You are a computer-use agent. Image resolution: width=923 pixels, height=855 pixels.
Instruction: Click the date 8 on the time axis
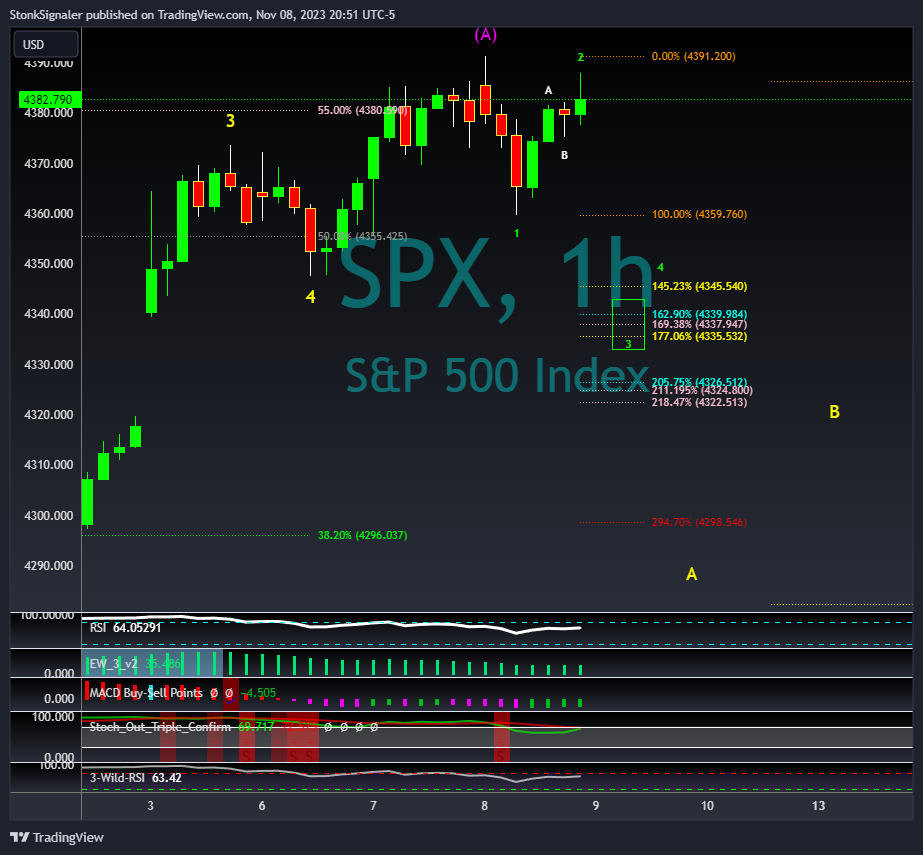(484, 806)
